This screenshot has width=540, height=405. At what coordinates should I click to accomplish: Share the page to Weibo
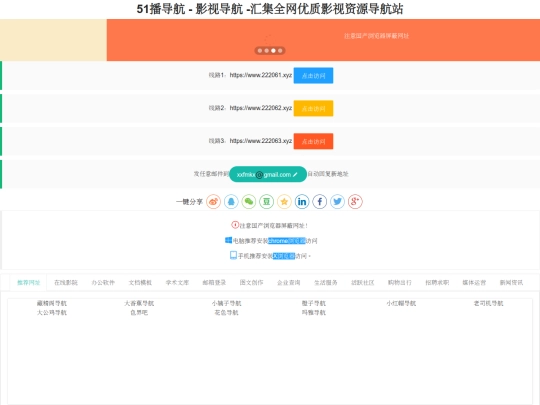point(213,201)
